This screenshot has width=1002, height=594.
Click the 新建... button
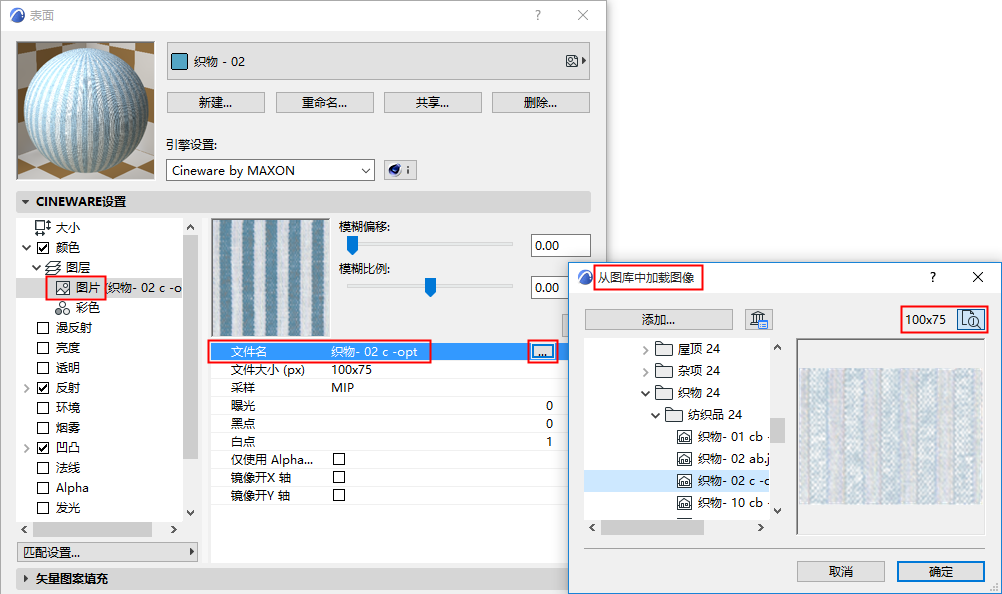pos(216,103)
